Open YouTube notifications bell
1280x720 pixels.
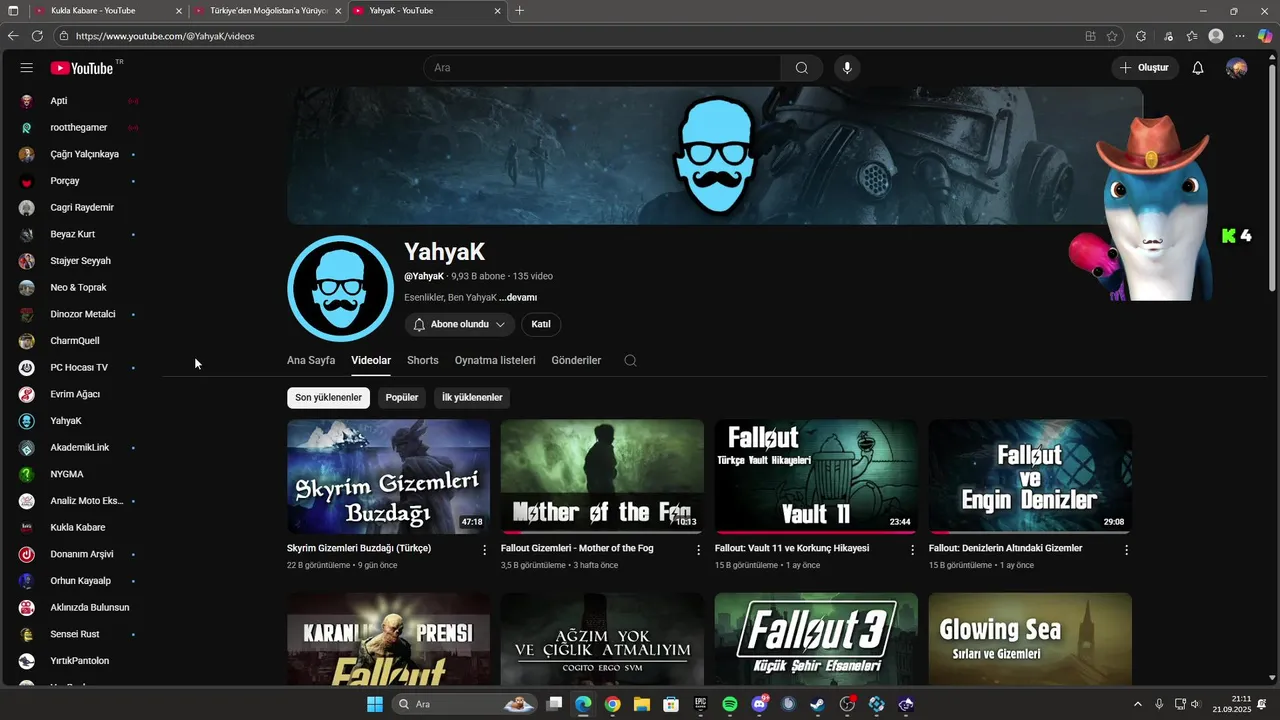[1197, 68]
